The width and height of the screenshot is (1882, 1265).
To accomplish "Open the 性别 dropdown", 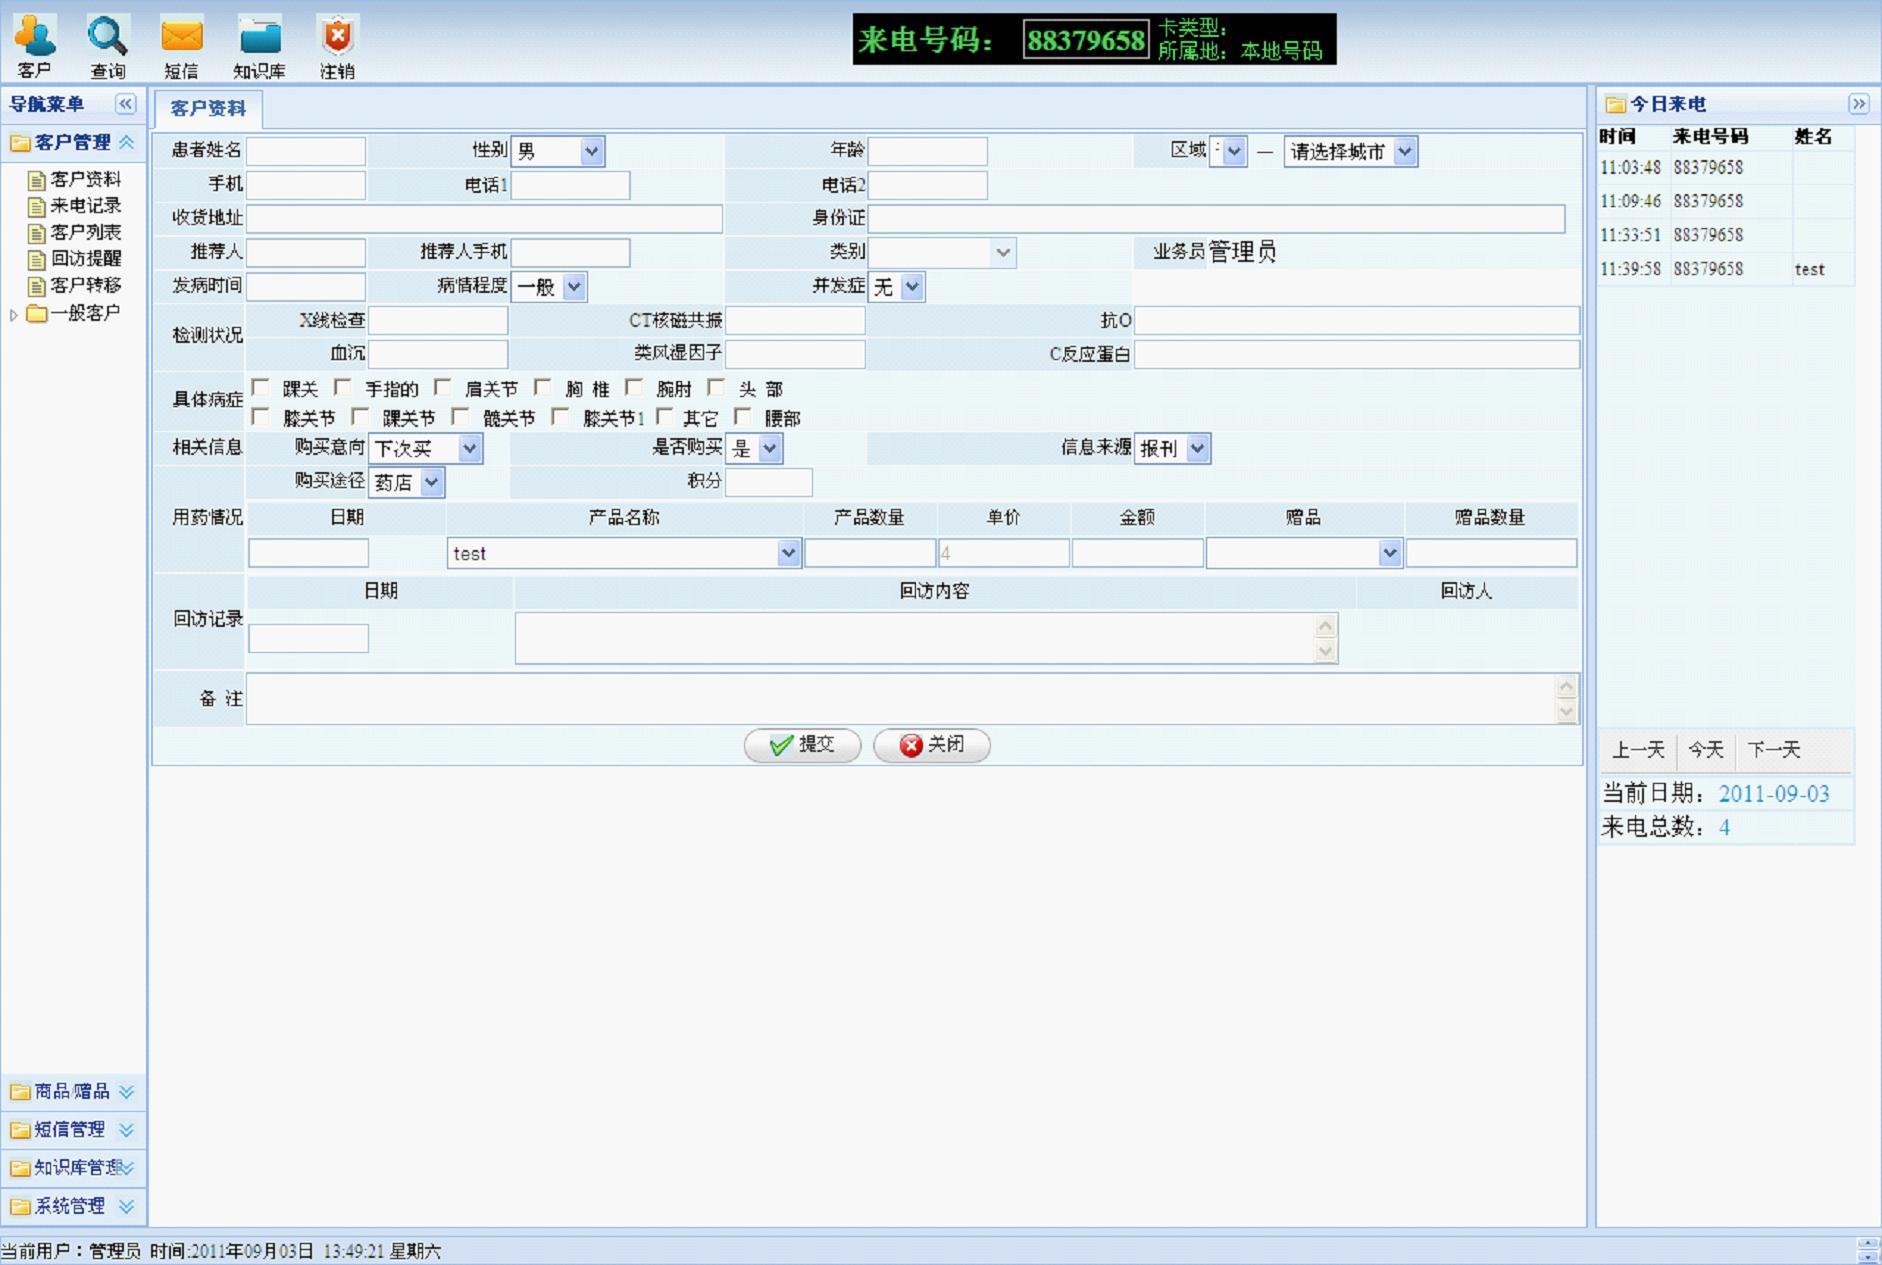I will click(558, 152).
